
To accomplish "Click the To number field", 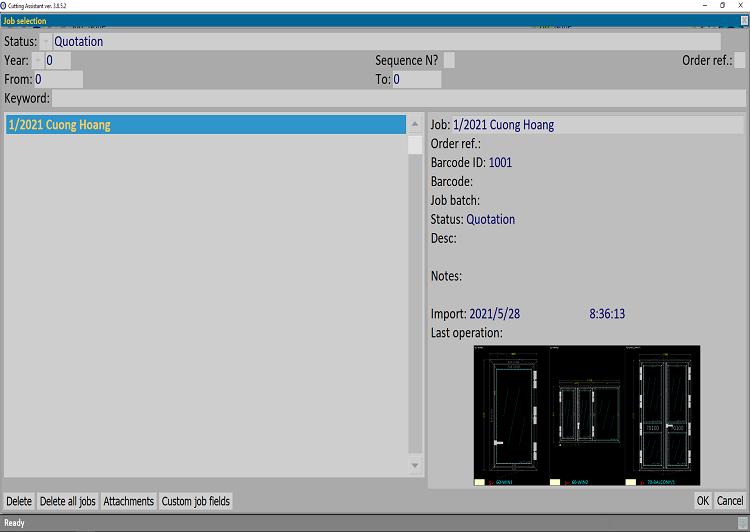I will (417, 79).
